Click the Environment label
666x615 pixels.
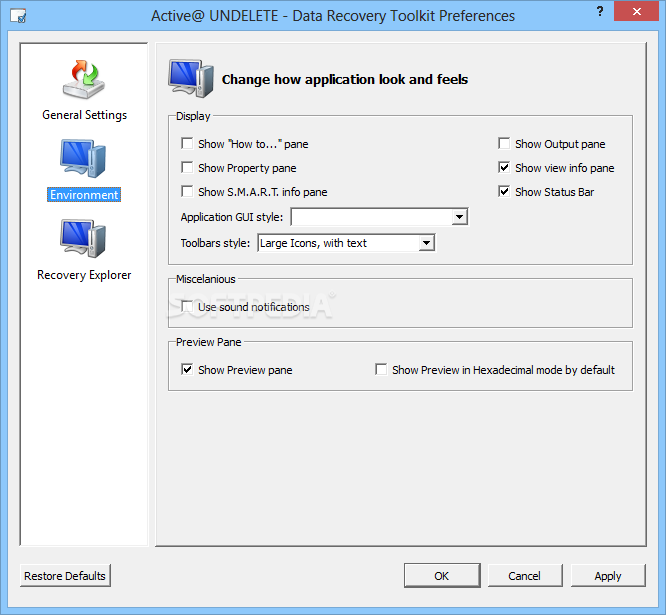[84, 195]
